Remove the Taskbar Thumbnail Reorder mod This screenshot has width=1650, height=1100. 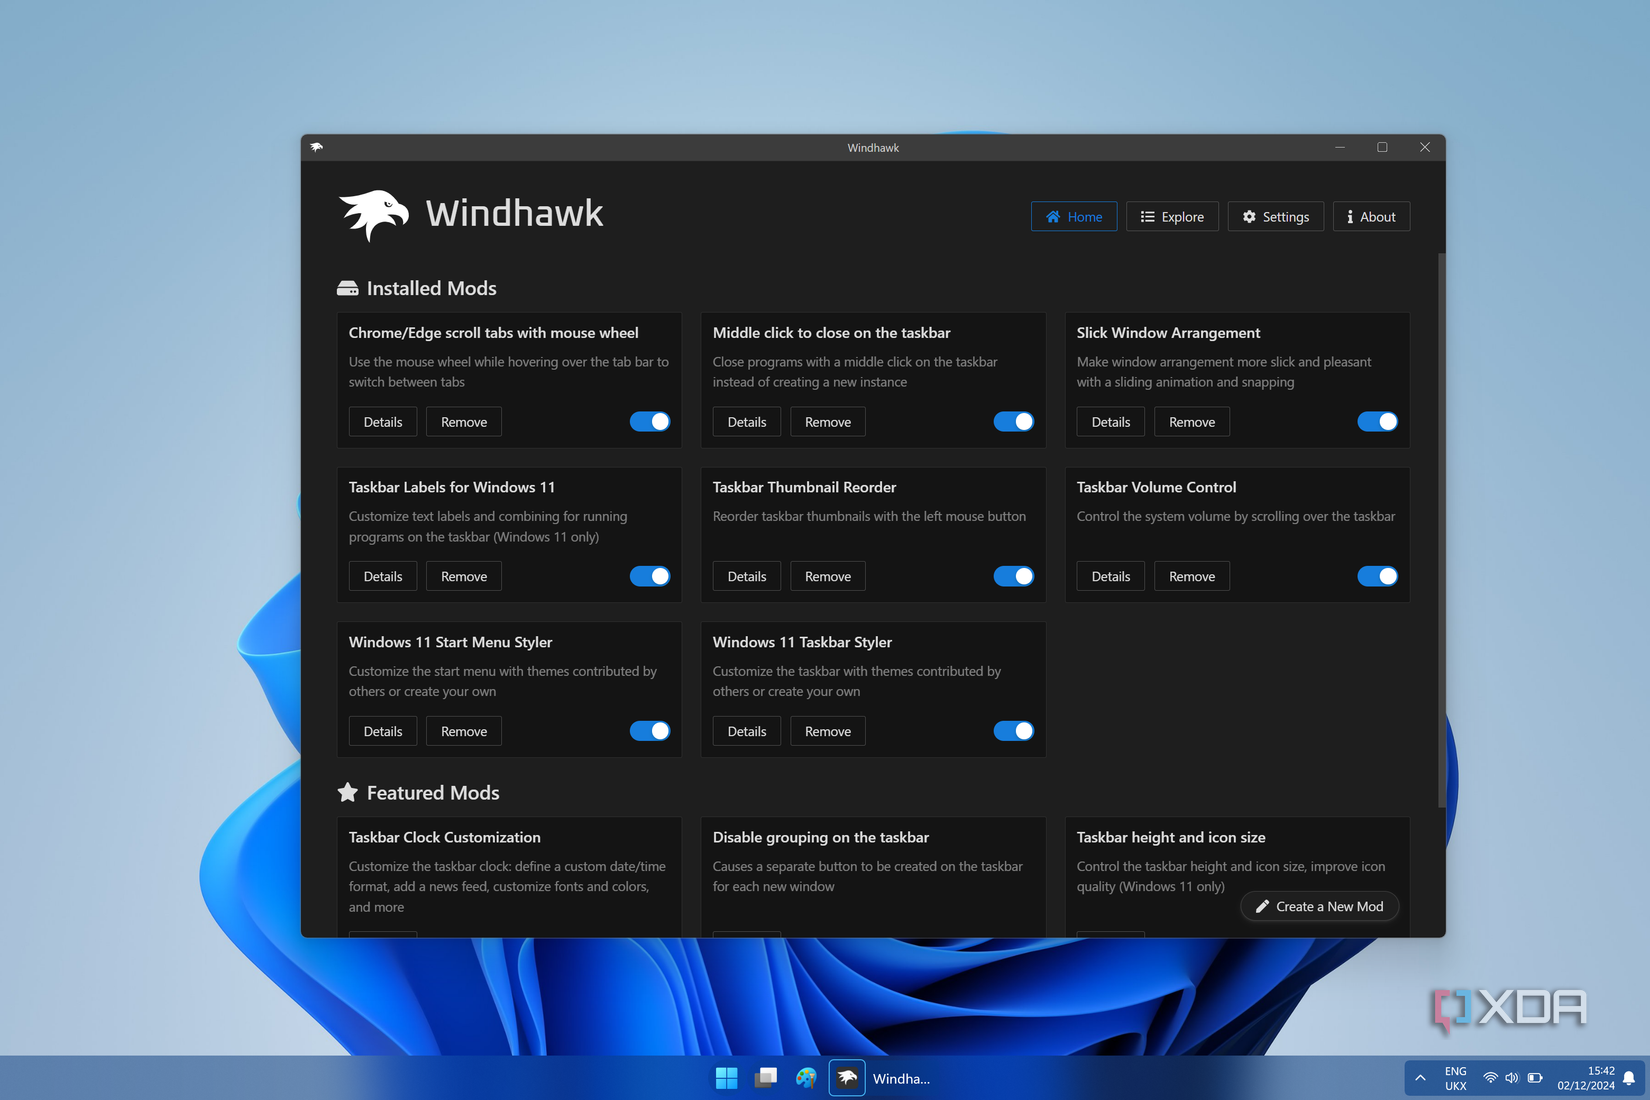(827, 576)
